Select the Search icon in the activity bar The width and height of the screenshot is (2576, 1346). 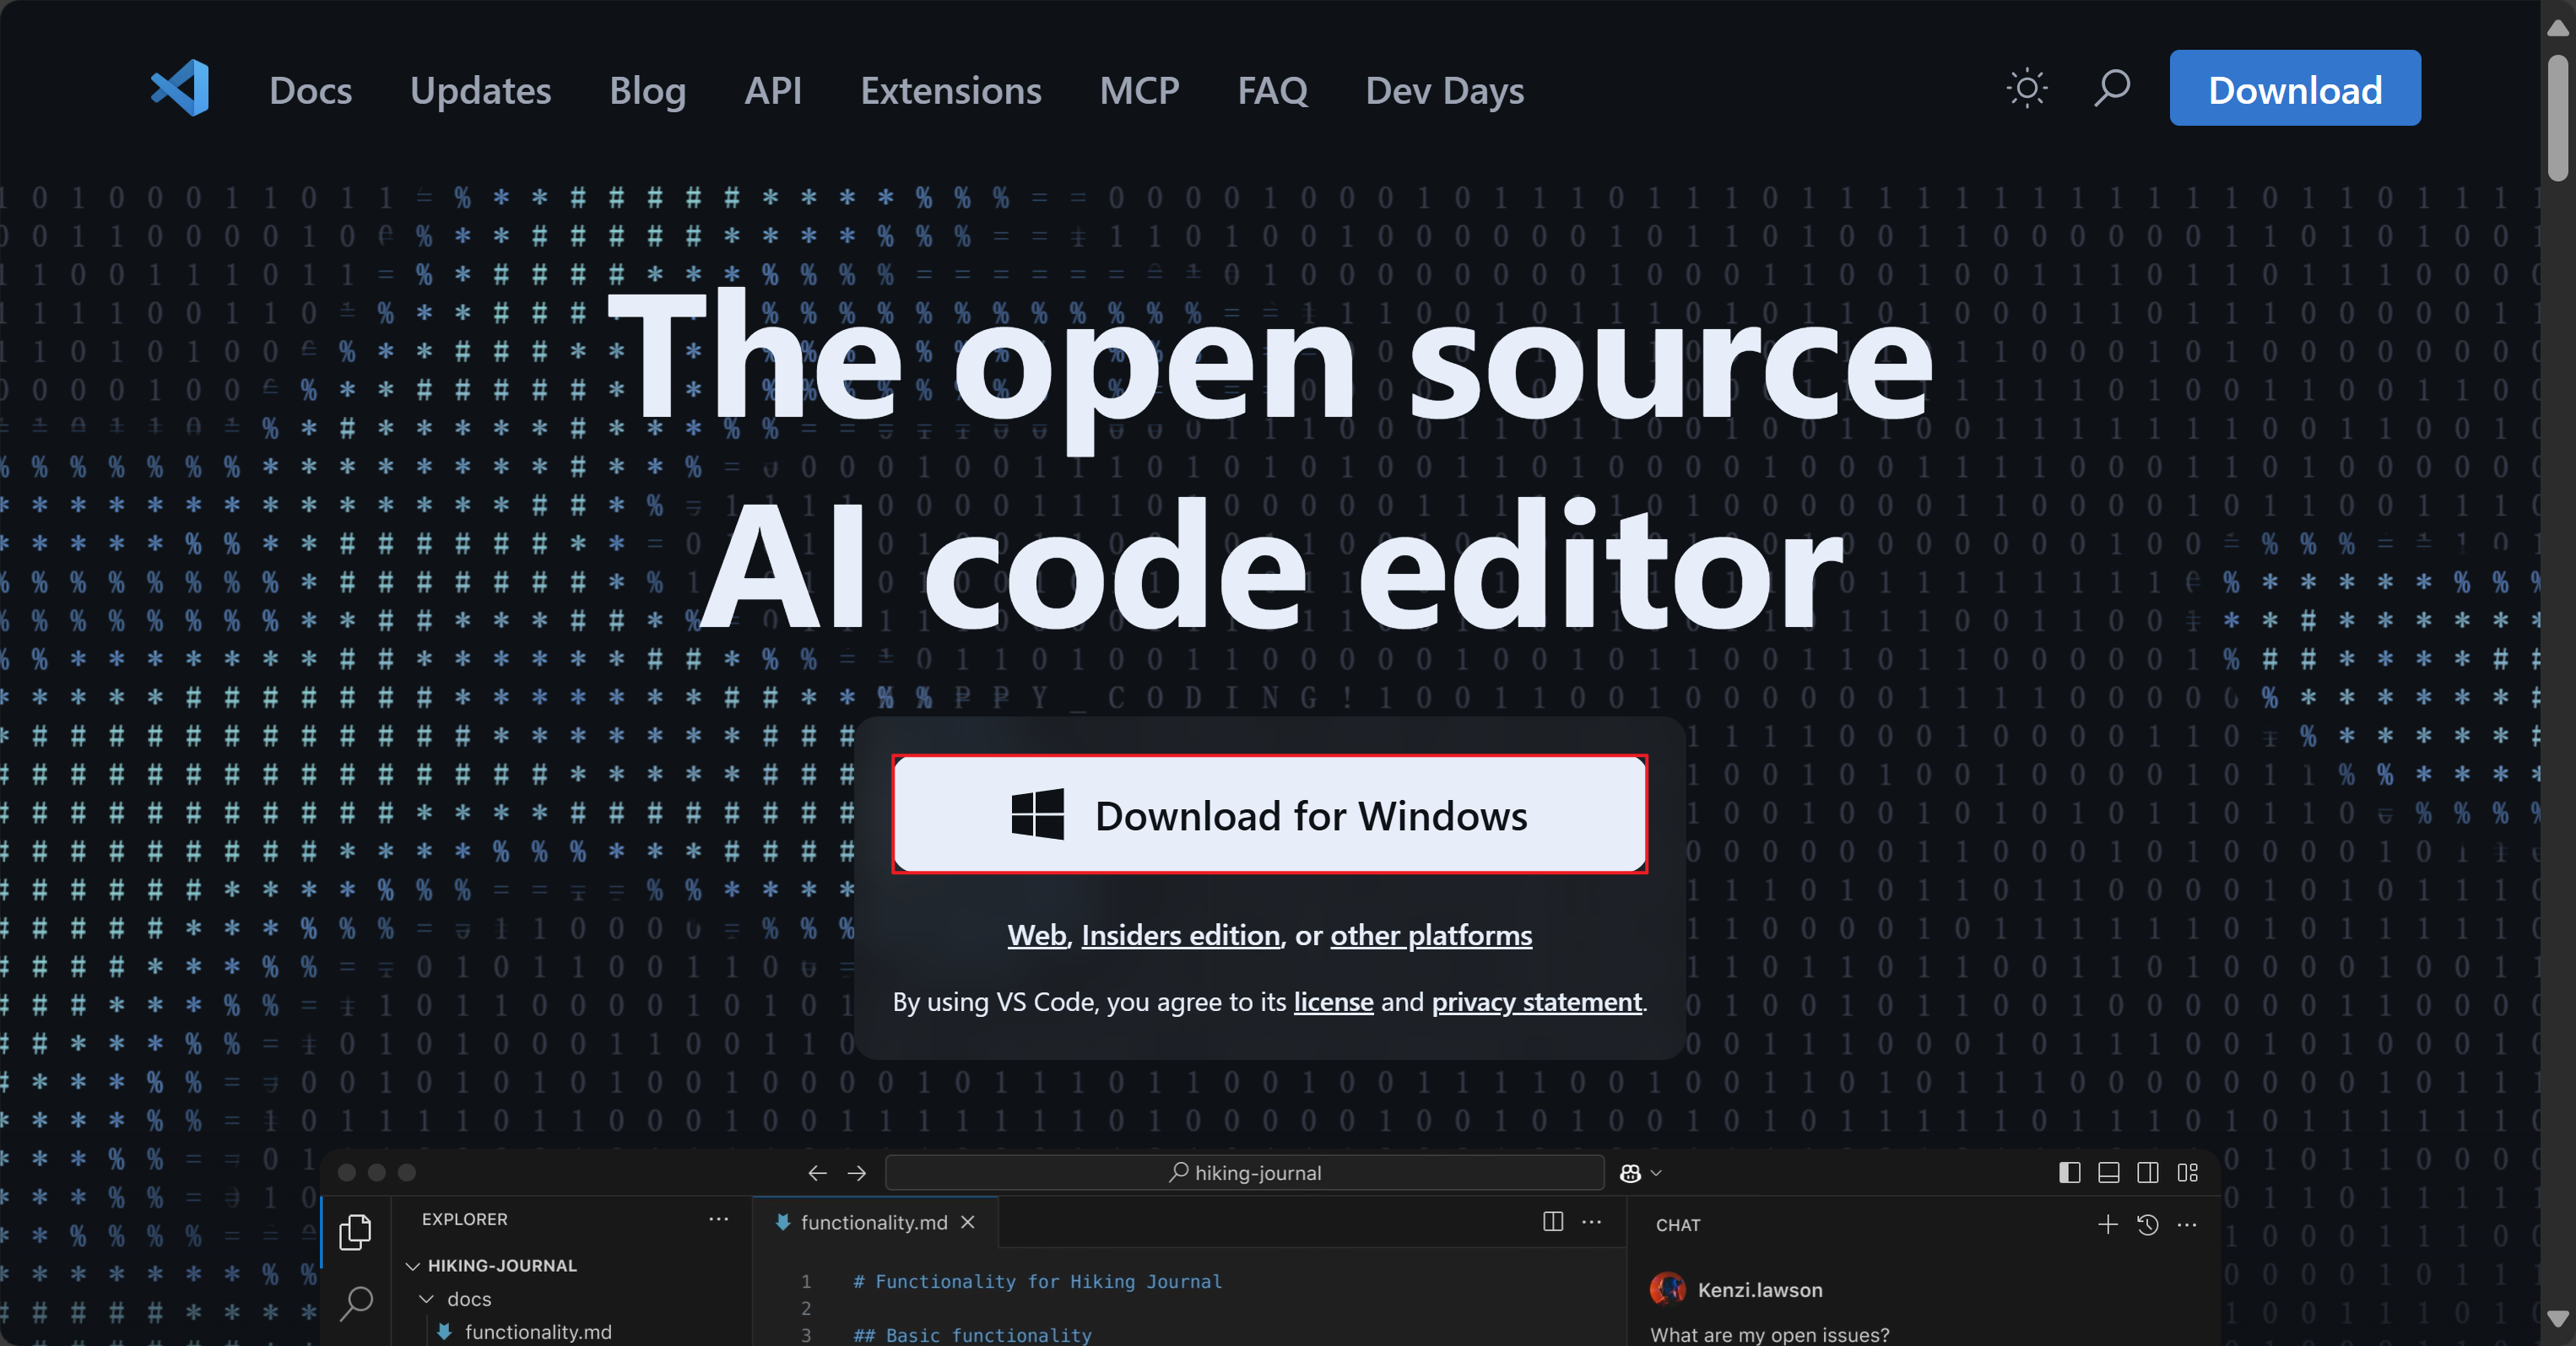[x=356, y=1303]
